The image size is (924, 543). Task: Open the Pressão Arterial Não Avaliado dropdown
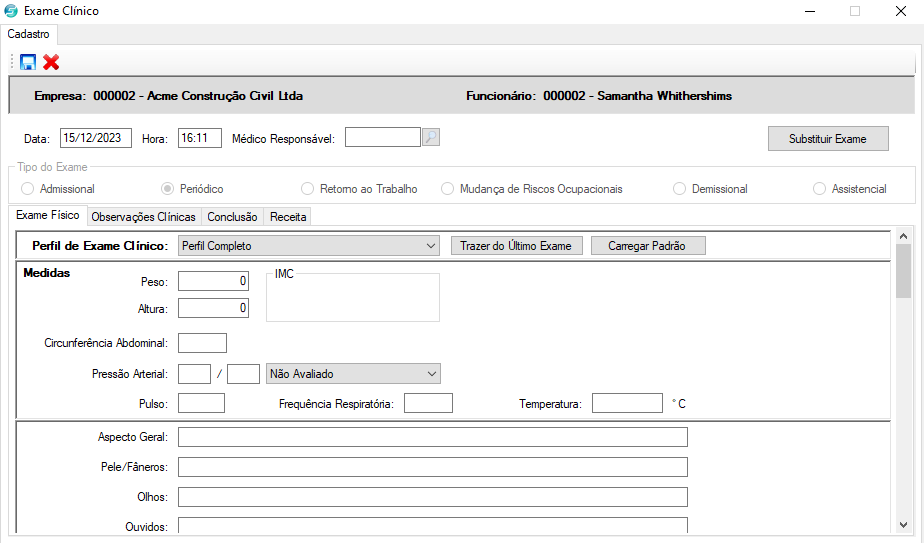[431, 374]
